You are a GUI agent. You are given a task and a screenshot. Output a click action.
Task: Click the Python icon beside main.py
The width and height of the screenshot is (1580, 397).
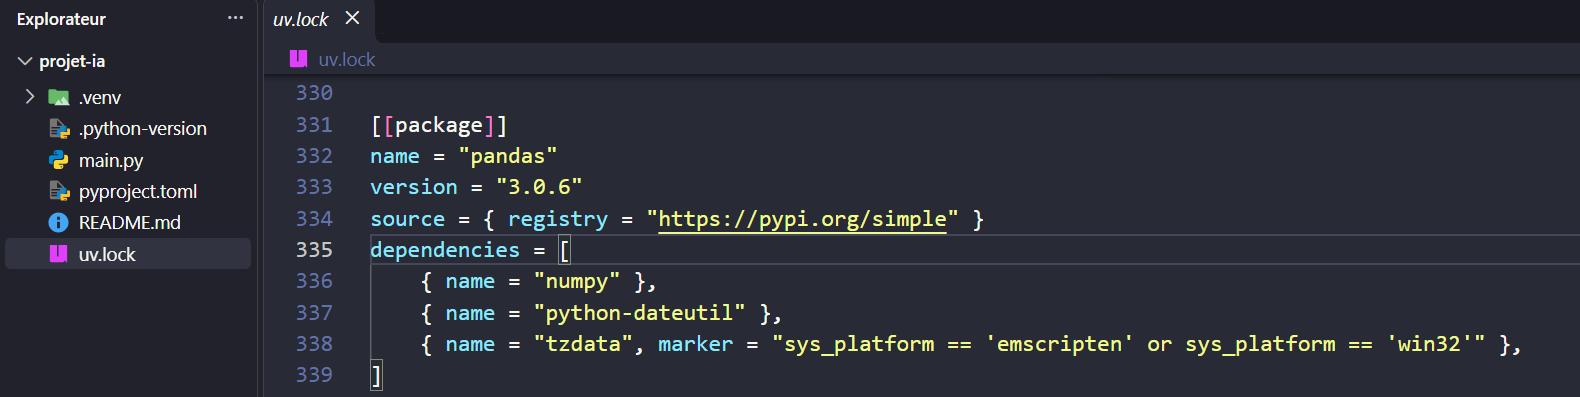pos(59,160)
